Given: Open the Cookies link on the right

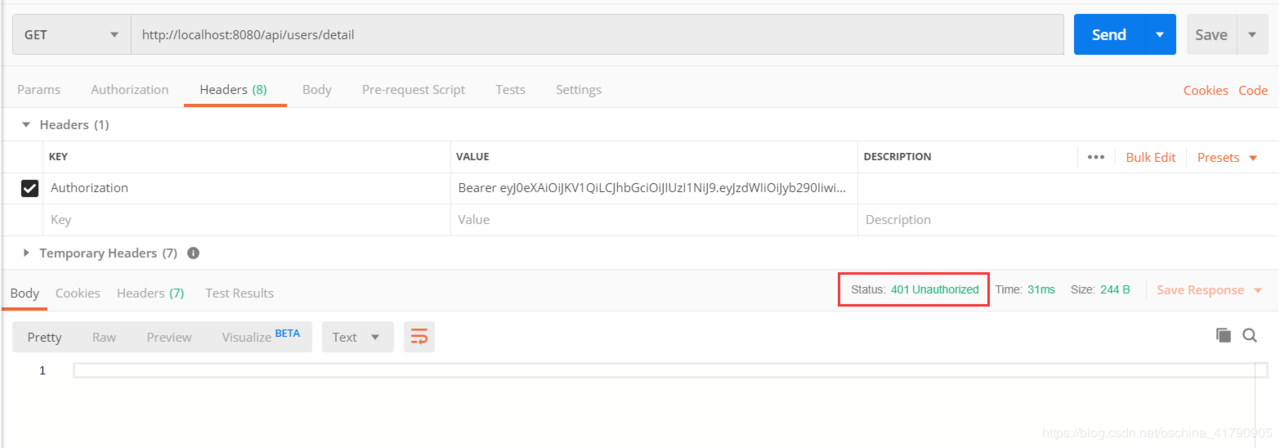Looking at the screenshot, I should (x=1205, y=90).
